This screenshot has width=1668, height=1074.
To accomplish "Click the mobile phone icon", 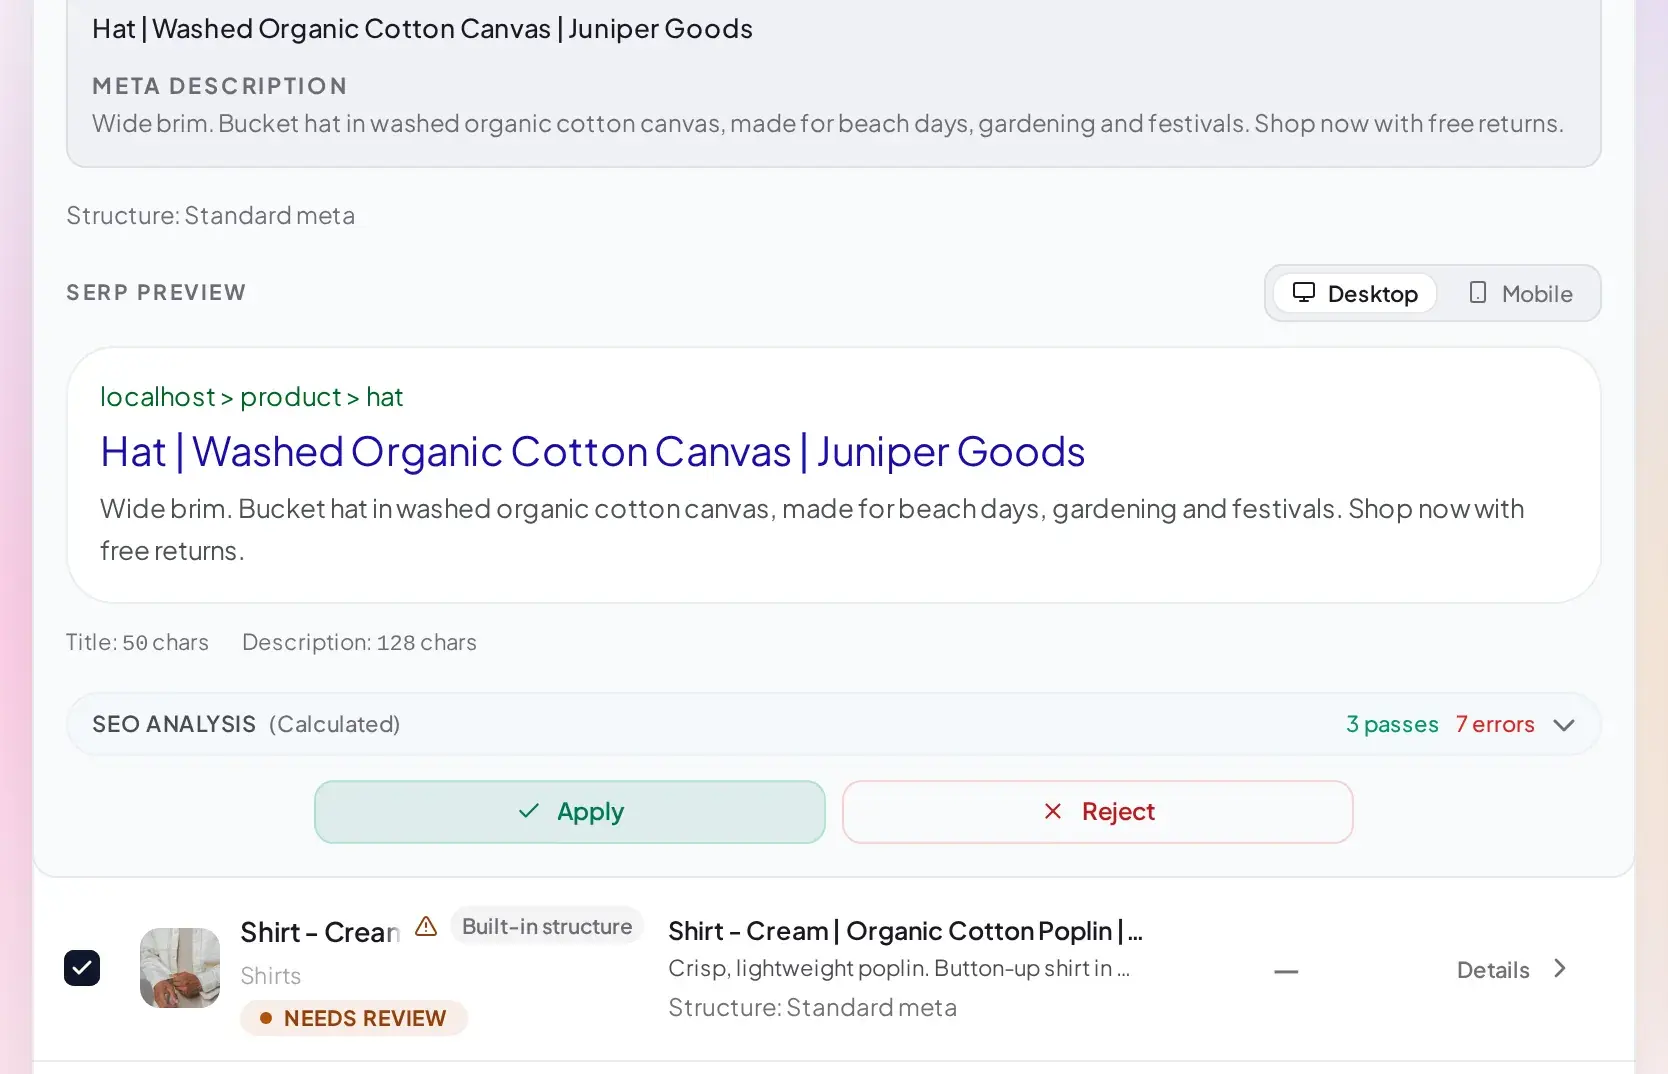I will coord(1478,292).
